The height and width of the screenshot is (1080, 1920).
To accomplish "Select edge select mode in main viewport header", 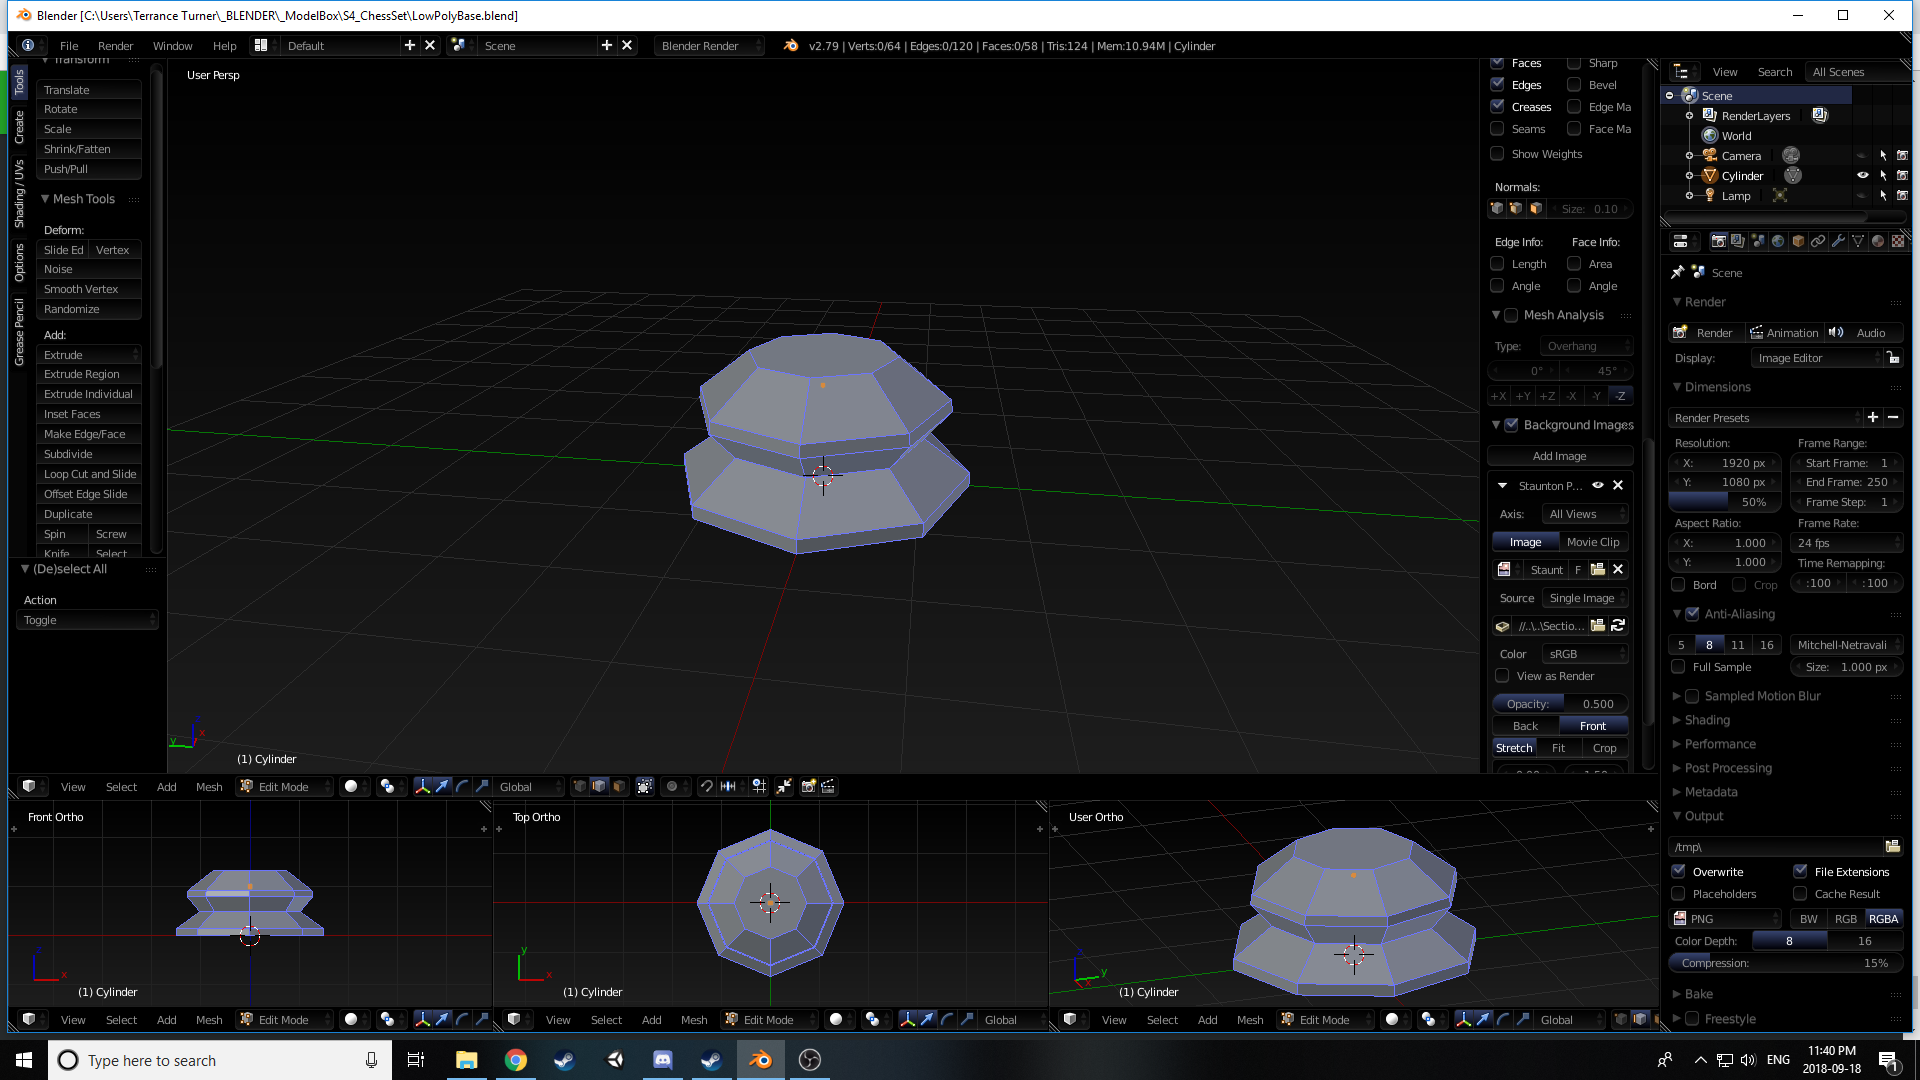I will pos(599,786).
